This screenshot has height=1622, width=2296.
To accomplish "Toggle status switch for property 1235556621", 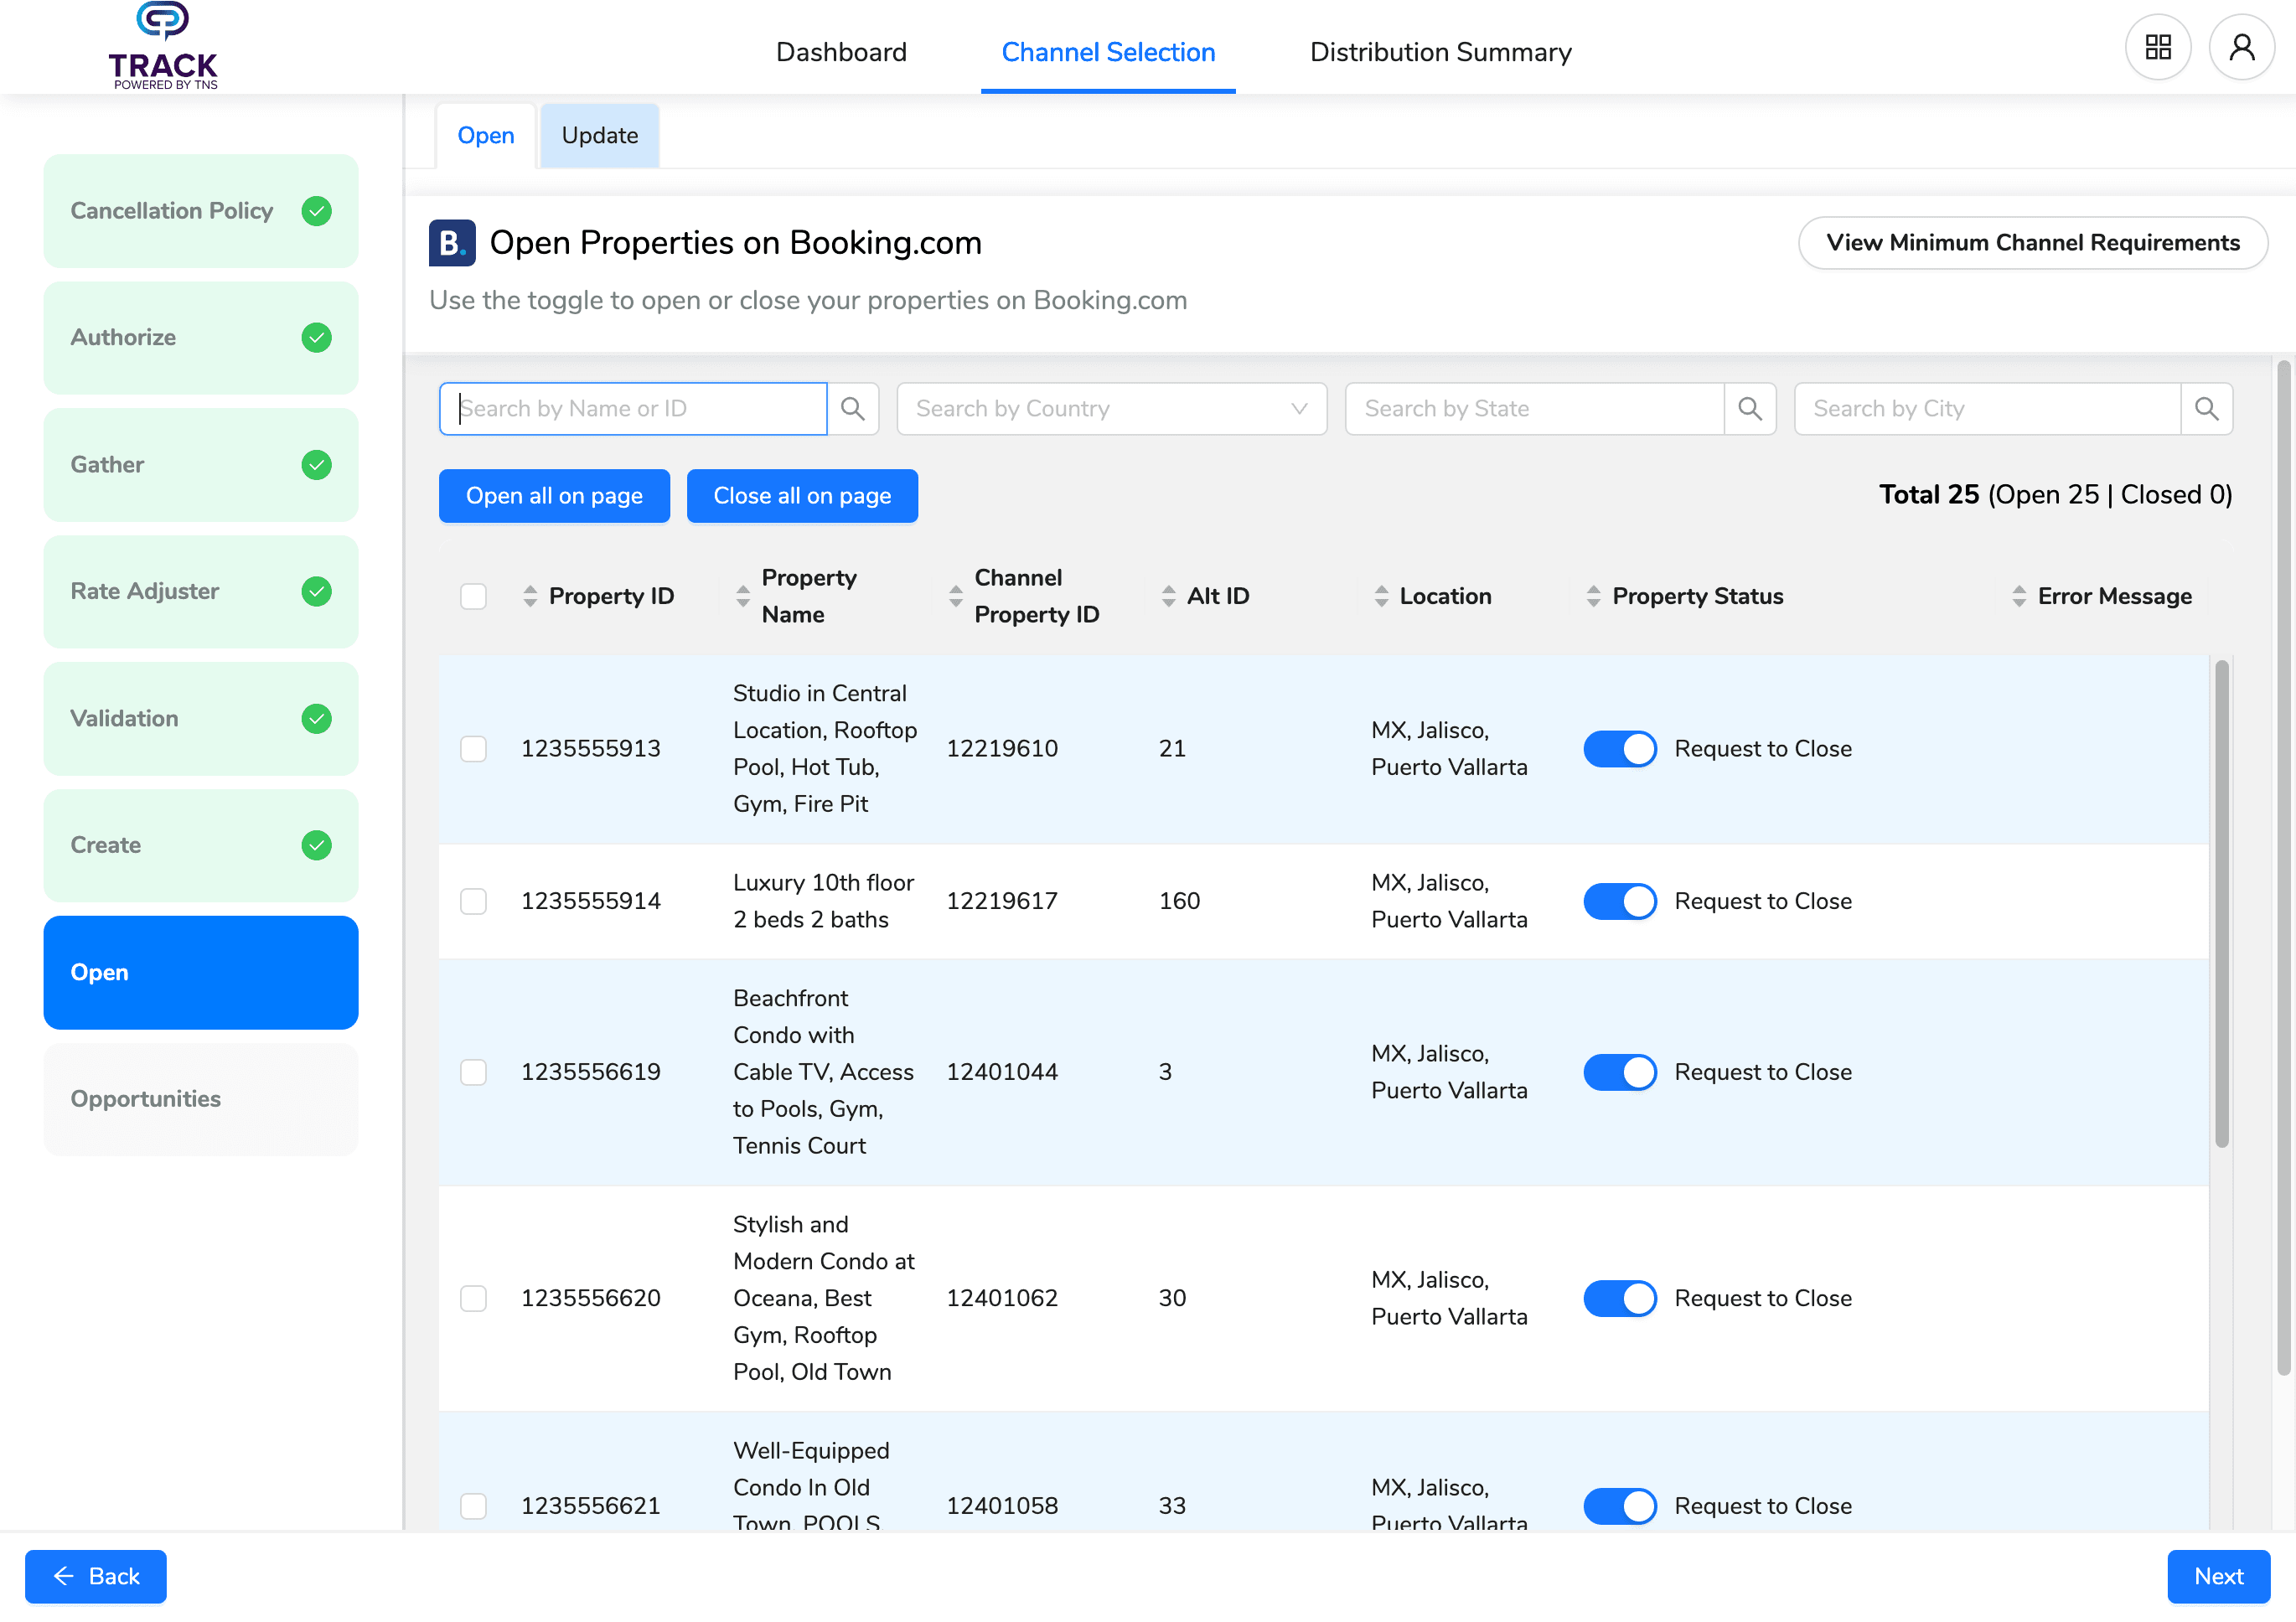I will point(1621,1507).
